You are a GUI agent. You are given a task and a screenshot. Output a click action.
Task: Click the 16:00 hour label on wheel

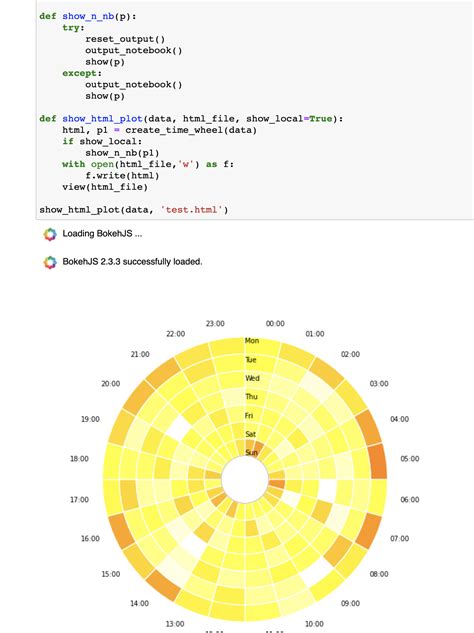pyautogui.click(x=90, y=538)
